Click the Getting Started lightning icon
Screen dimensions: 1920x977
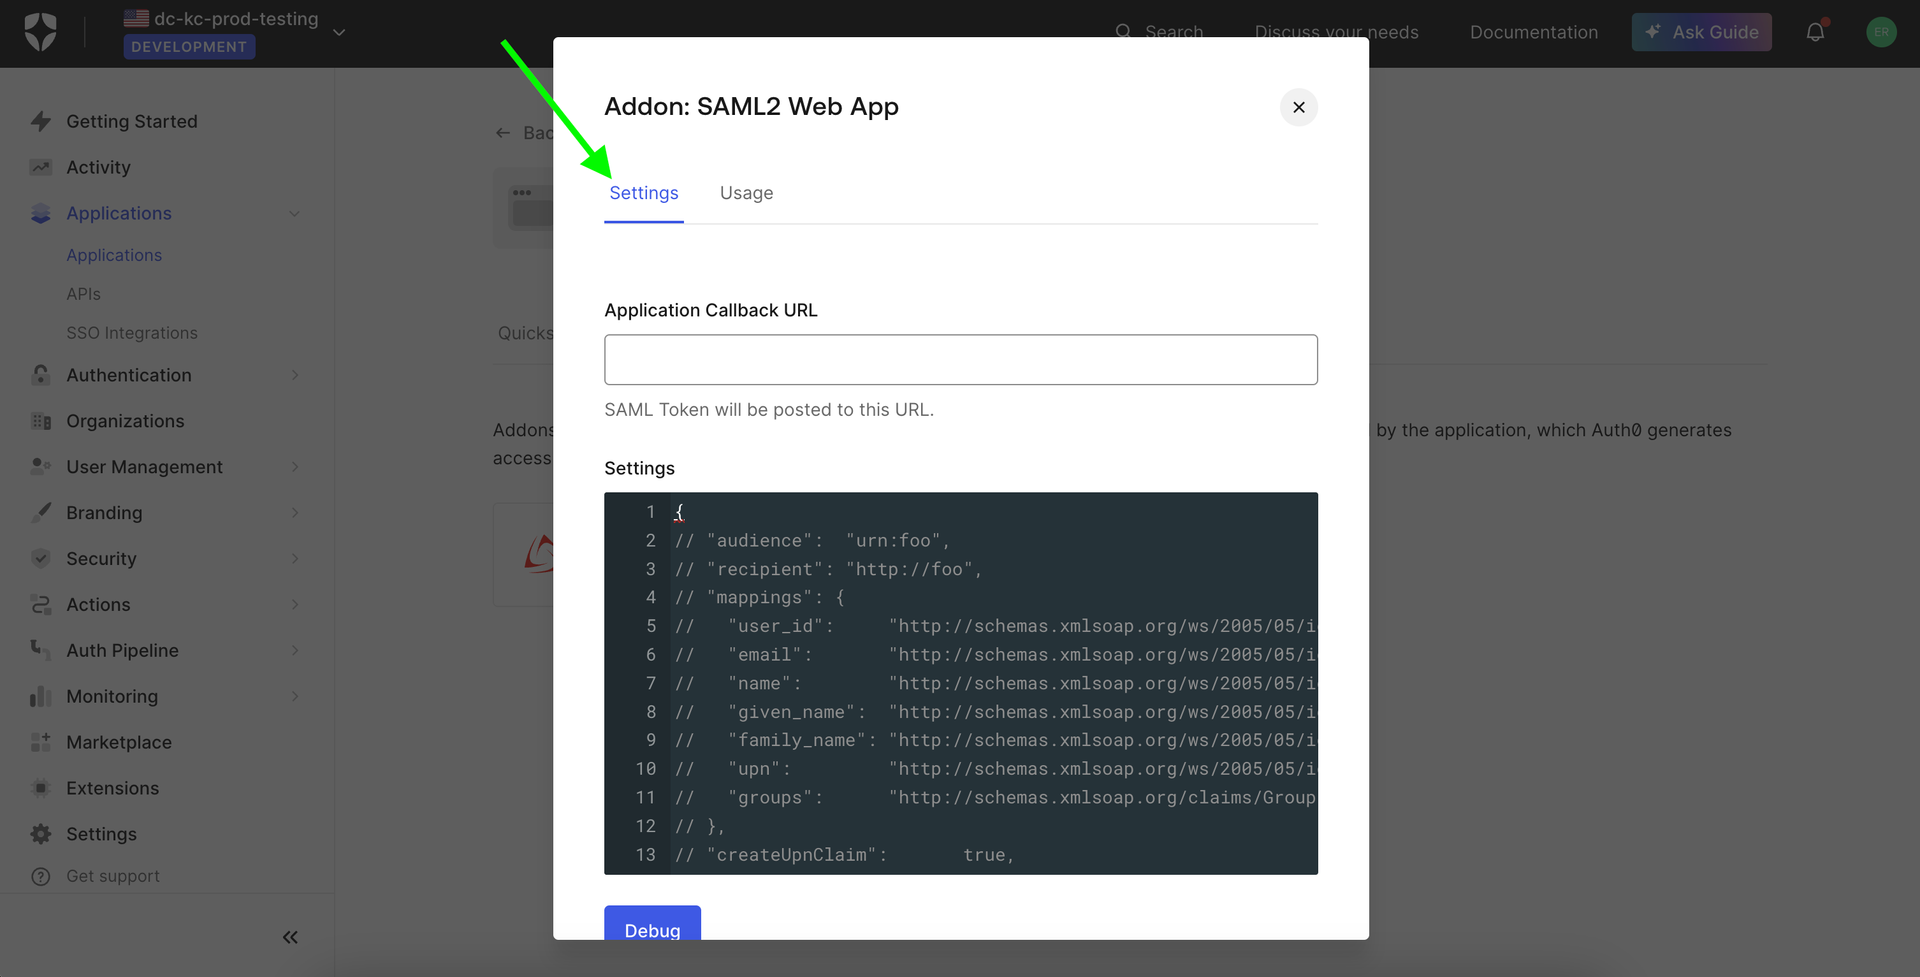click(x=41, y=122)
